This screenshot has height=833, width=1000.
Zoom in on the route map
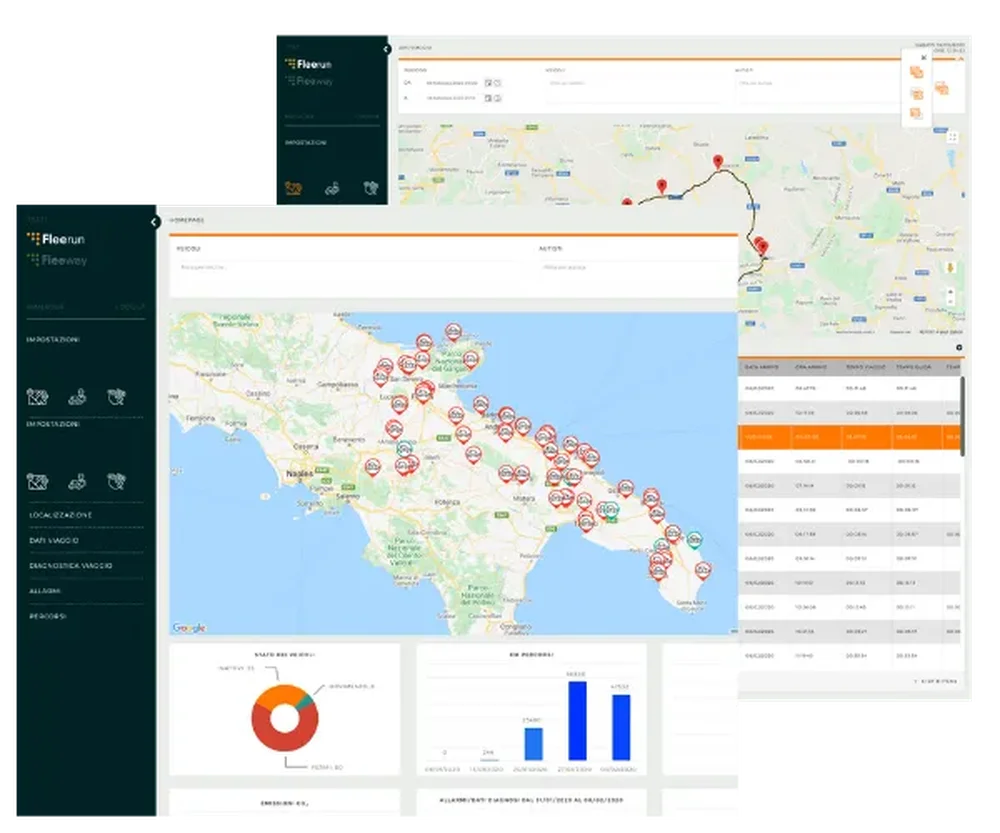950,291
